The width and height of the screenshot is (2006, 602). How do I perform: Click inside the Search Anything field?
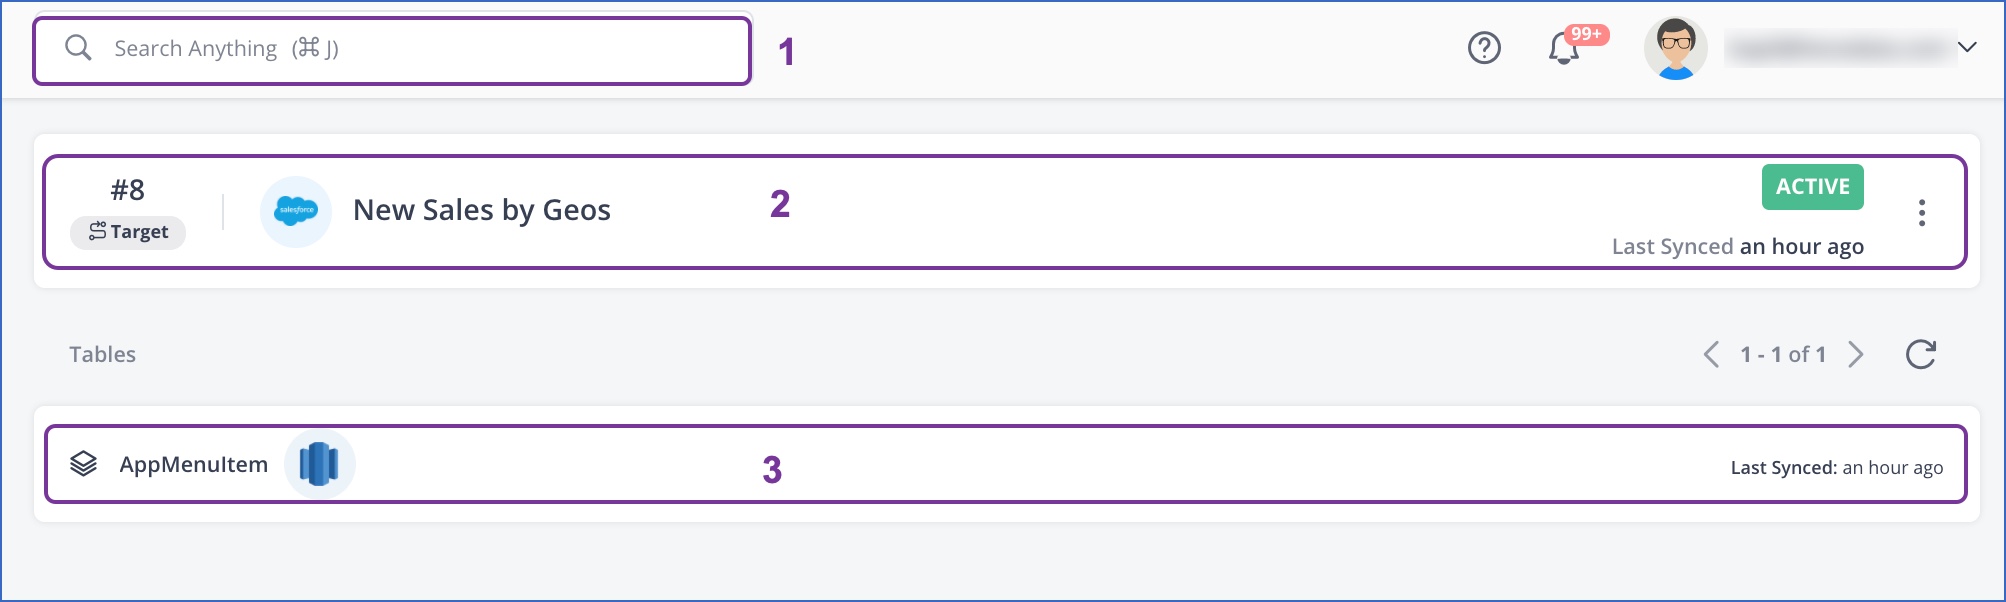point(390,48)
